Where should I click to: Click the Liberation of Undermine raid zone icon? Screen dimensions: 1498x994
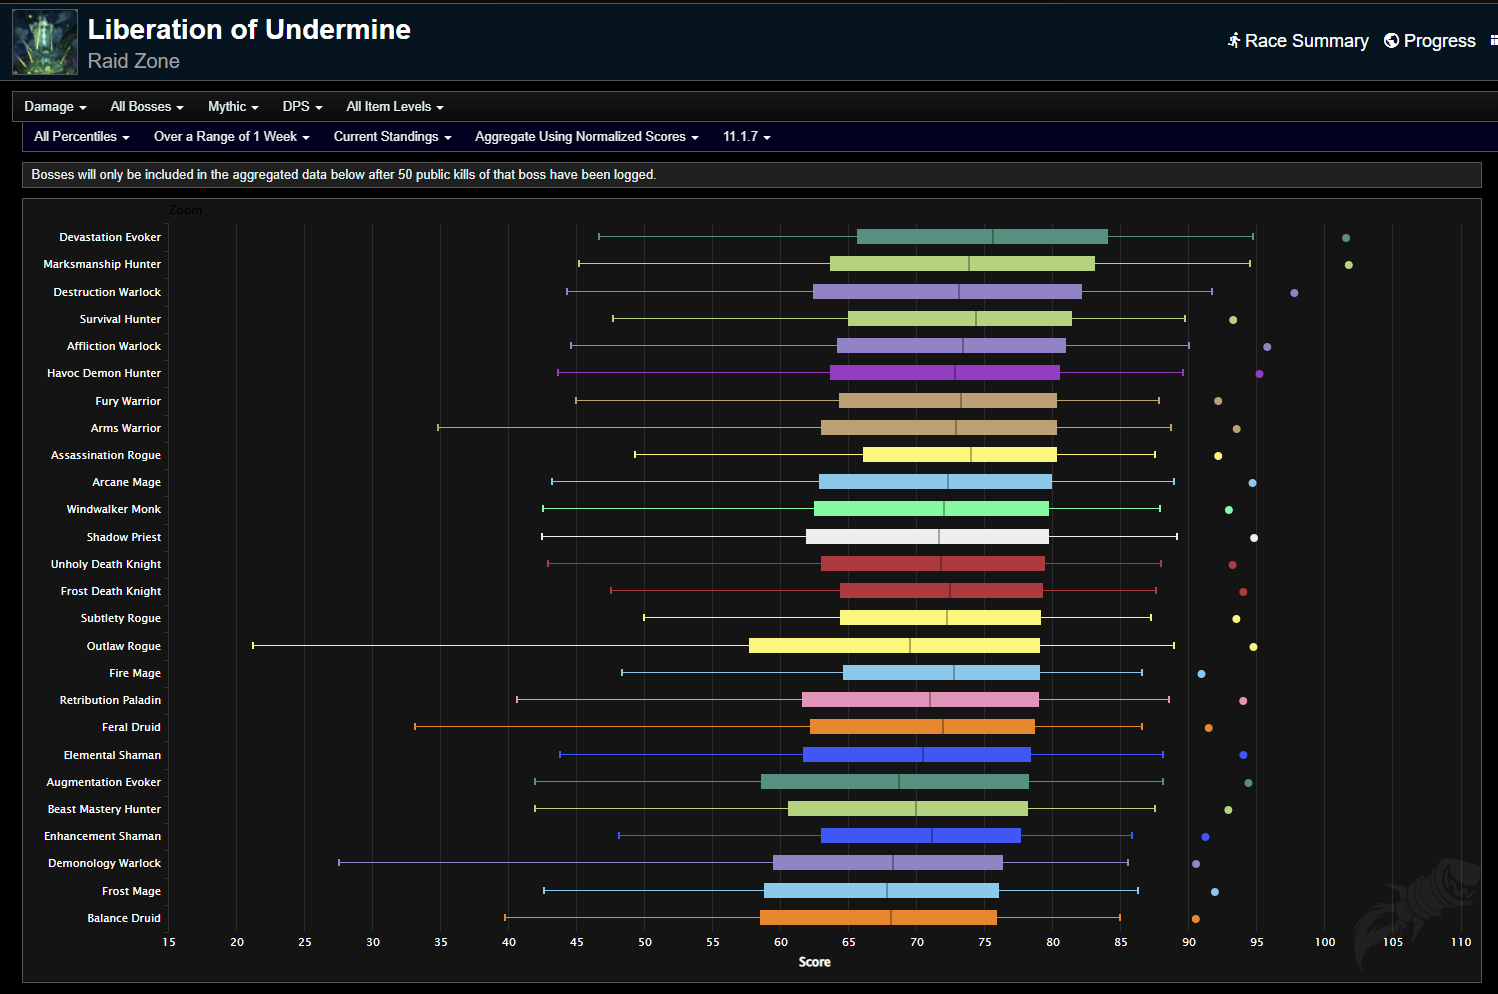pyautogui.click(x=45, y=43)
